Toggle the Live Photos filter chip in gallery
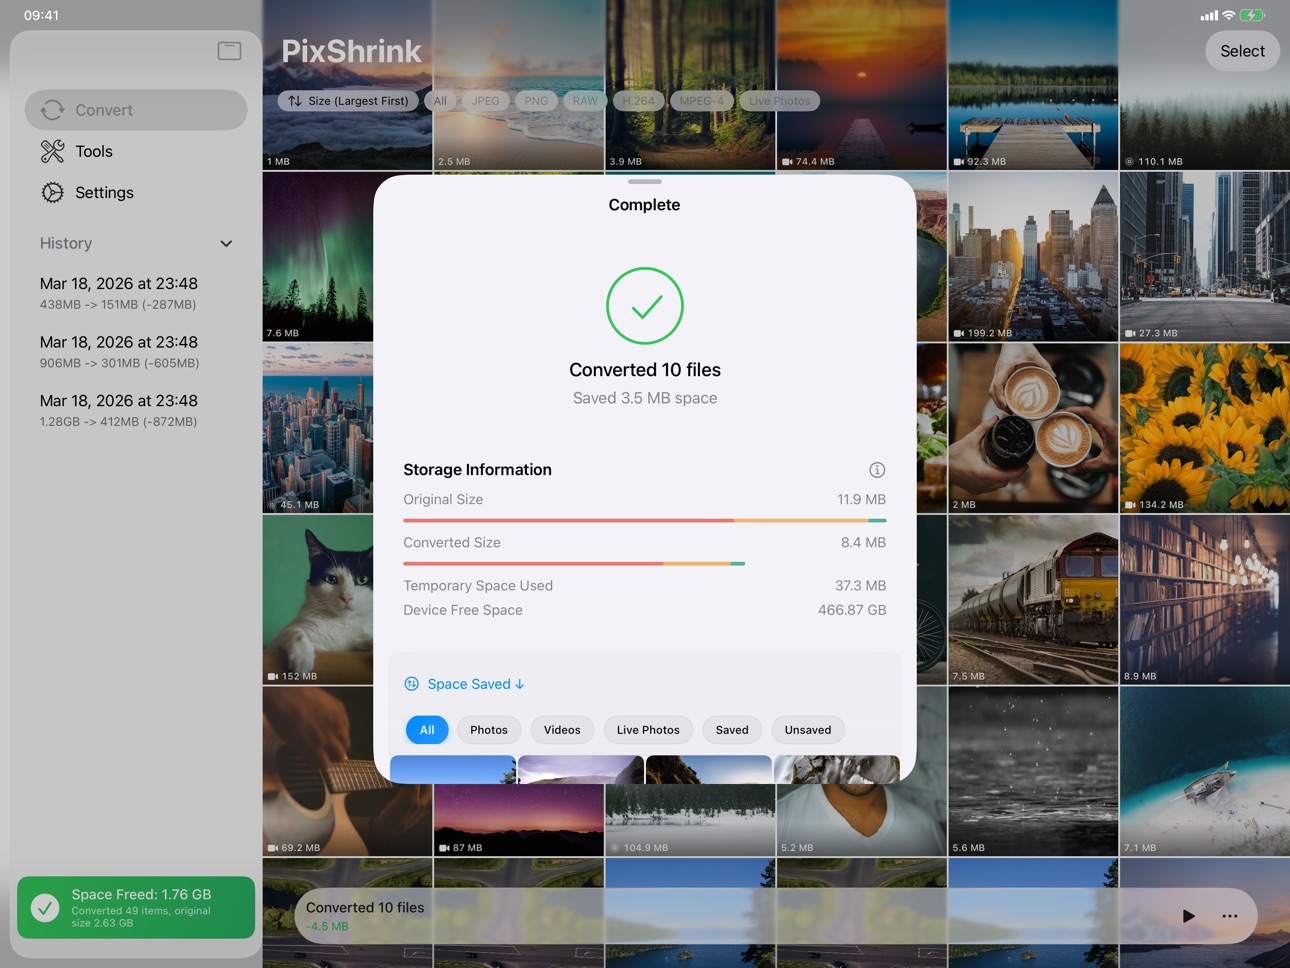 [x=779, y=101]
